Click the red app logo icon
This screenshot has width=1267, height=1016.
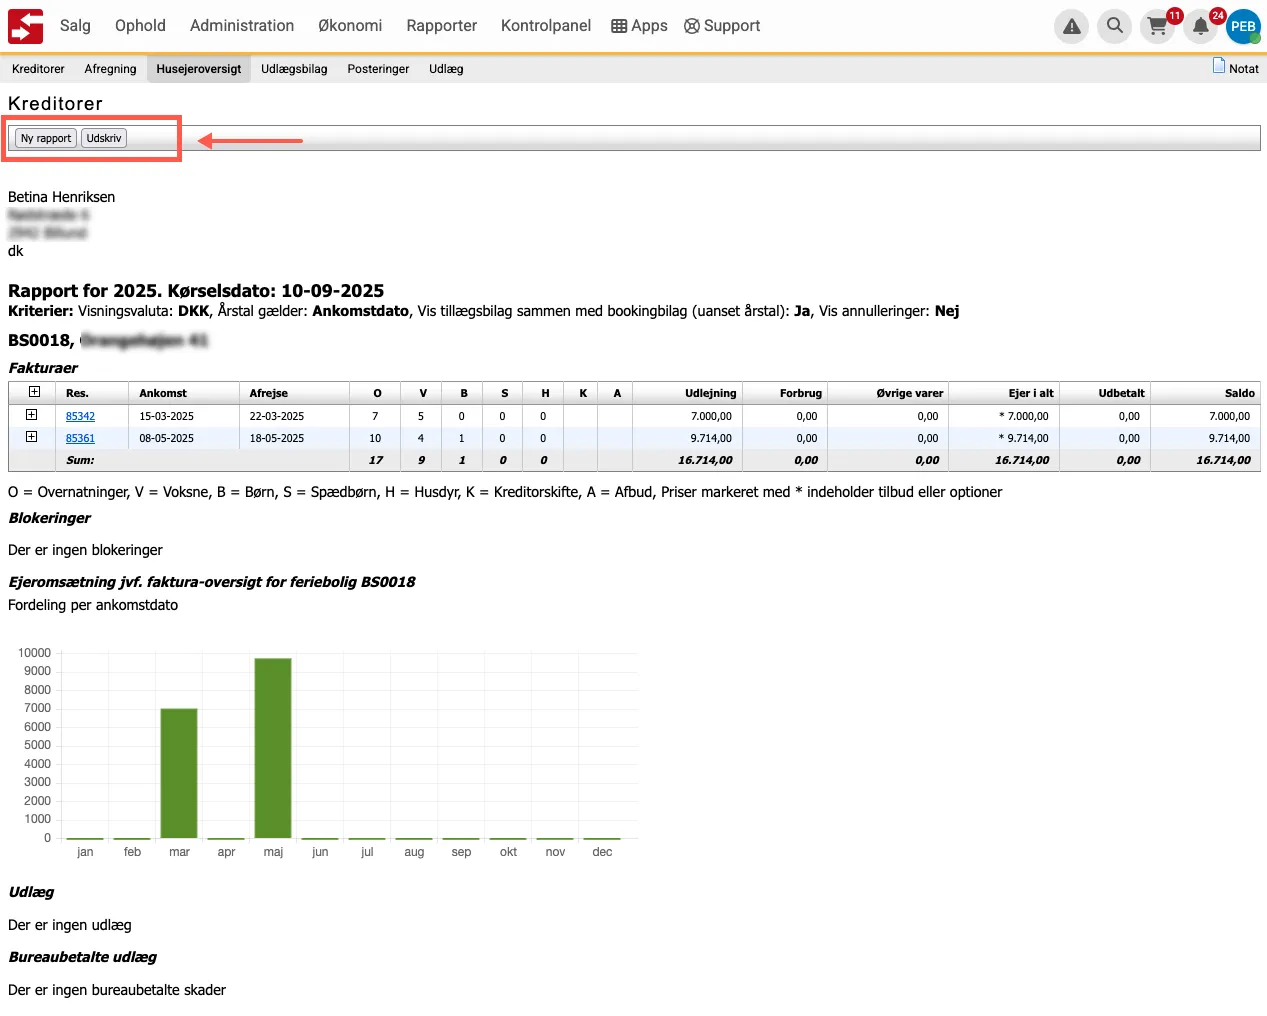[26, 26]
